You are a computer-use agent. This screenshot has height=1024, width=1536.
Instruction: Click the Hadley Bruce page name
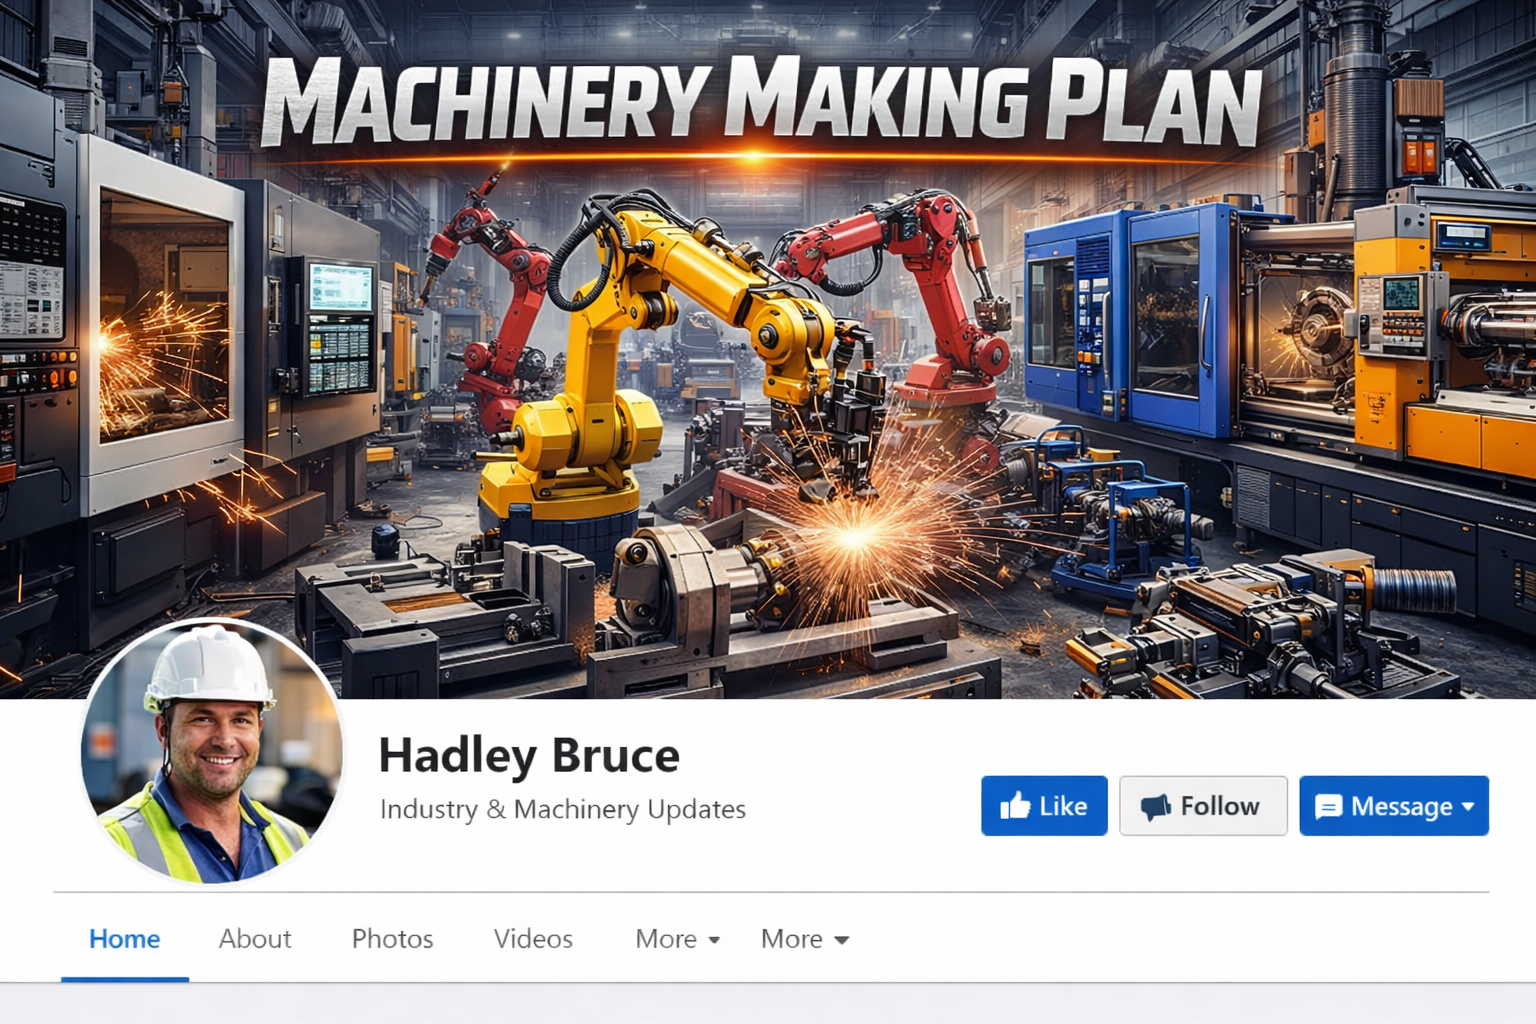point(529,755)
